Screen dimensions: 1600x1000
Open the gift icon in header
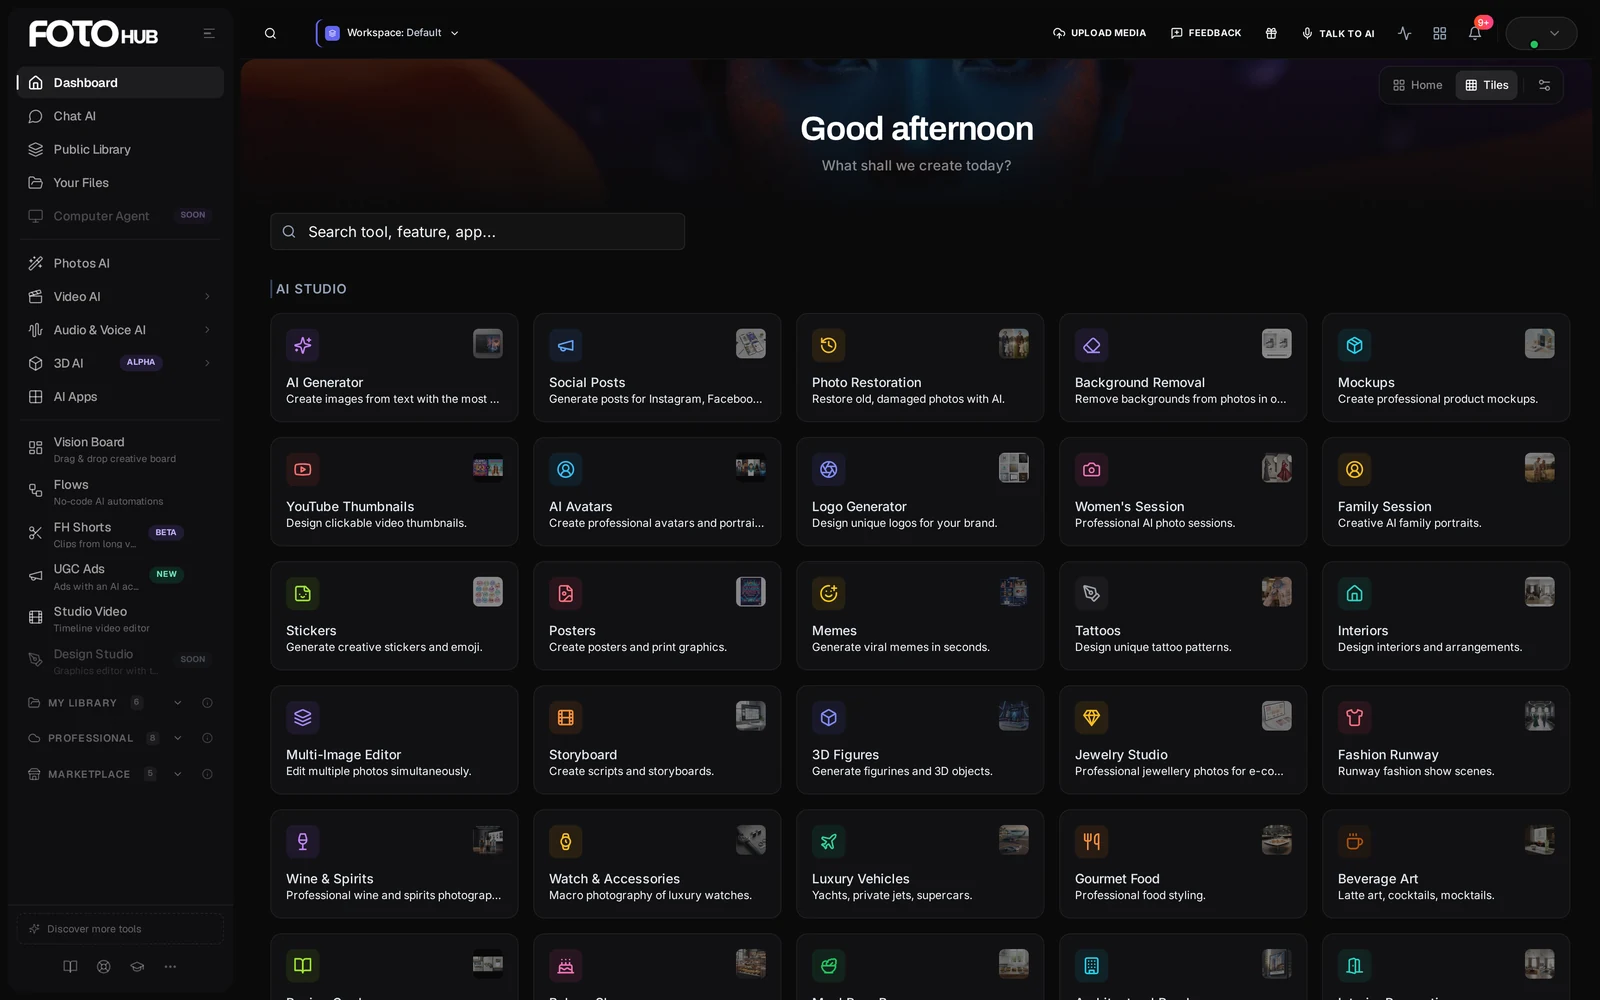(x=1271, y=33)
